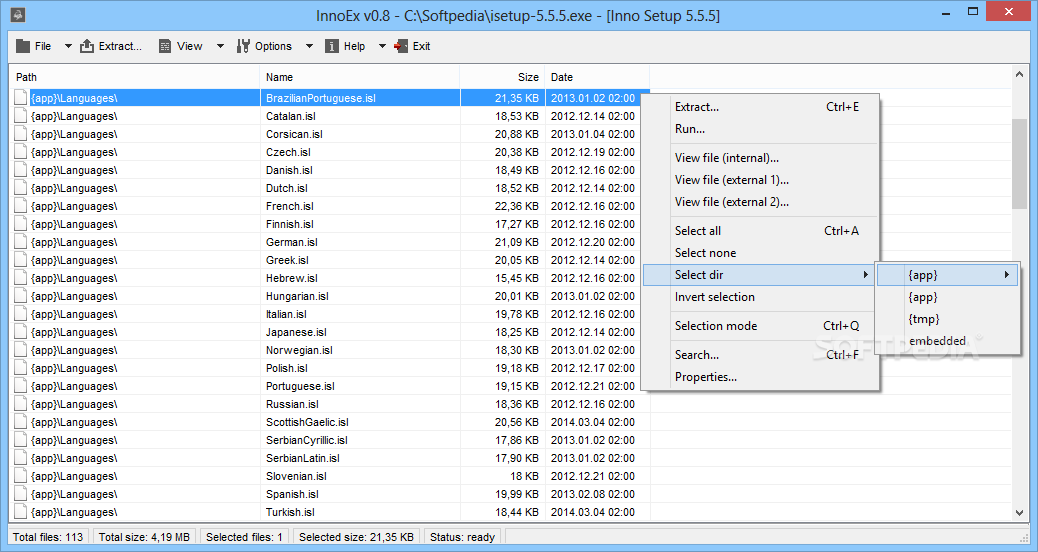The height and width of the screenshot is (552, 1038).
Task: Click the Options tools icon
Action: click(243, 46)
